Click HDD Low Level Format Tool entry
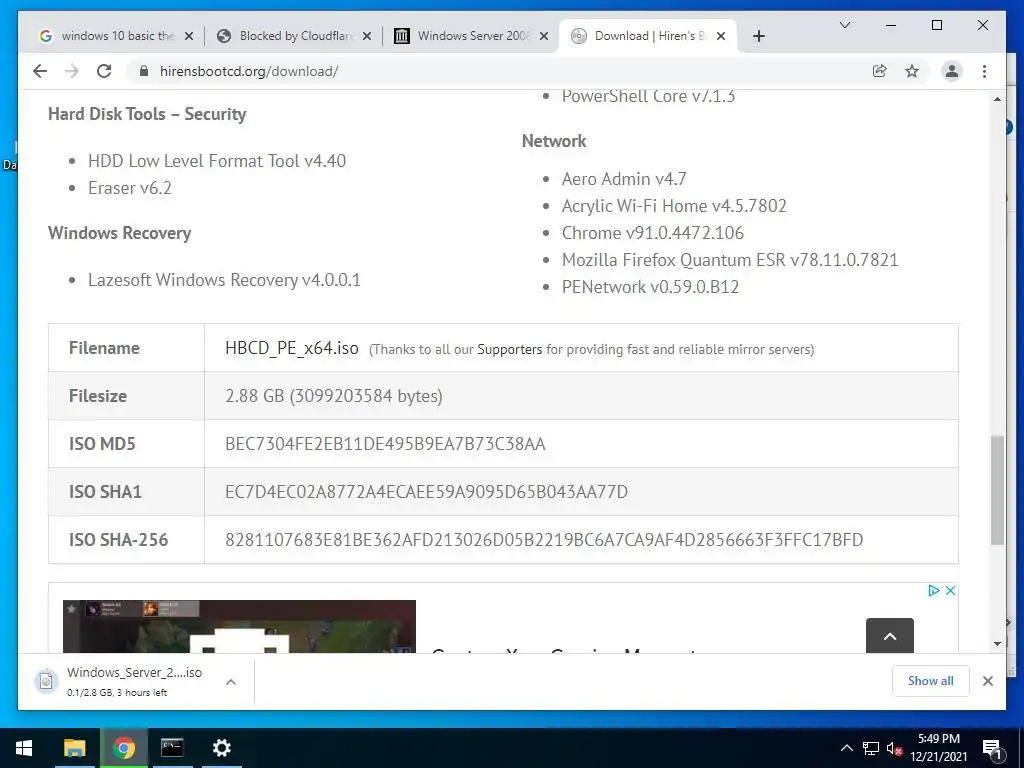This screenshot has height=768, width=1024. [217, 161]
